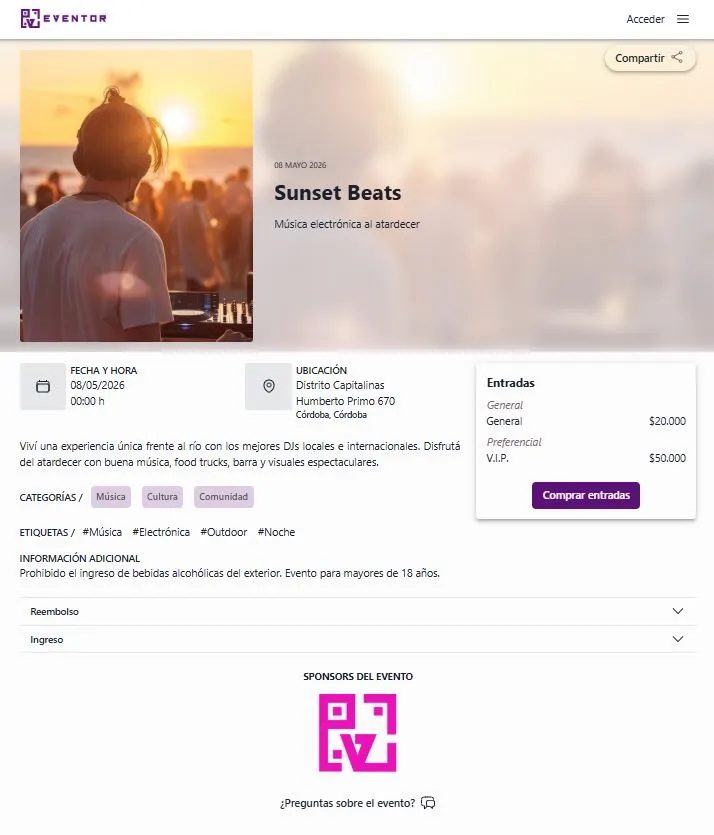
Task: Open the event questions chat icon
Action: [x=429, y=803]
